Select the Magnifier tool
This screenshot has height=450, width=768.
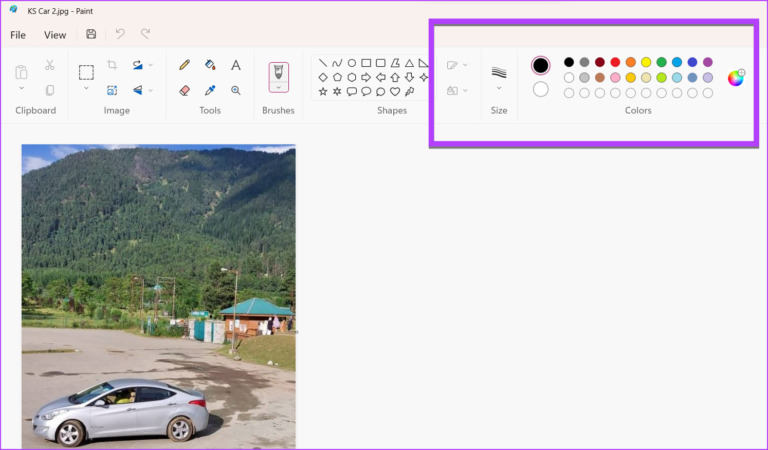pos(236,90)
